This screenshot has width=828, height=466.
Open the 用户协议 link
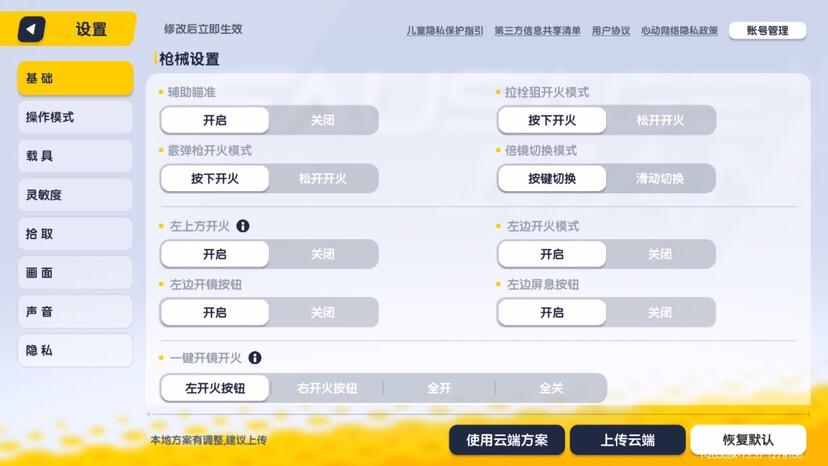[611, 31]
